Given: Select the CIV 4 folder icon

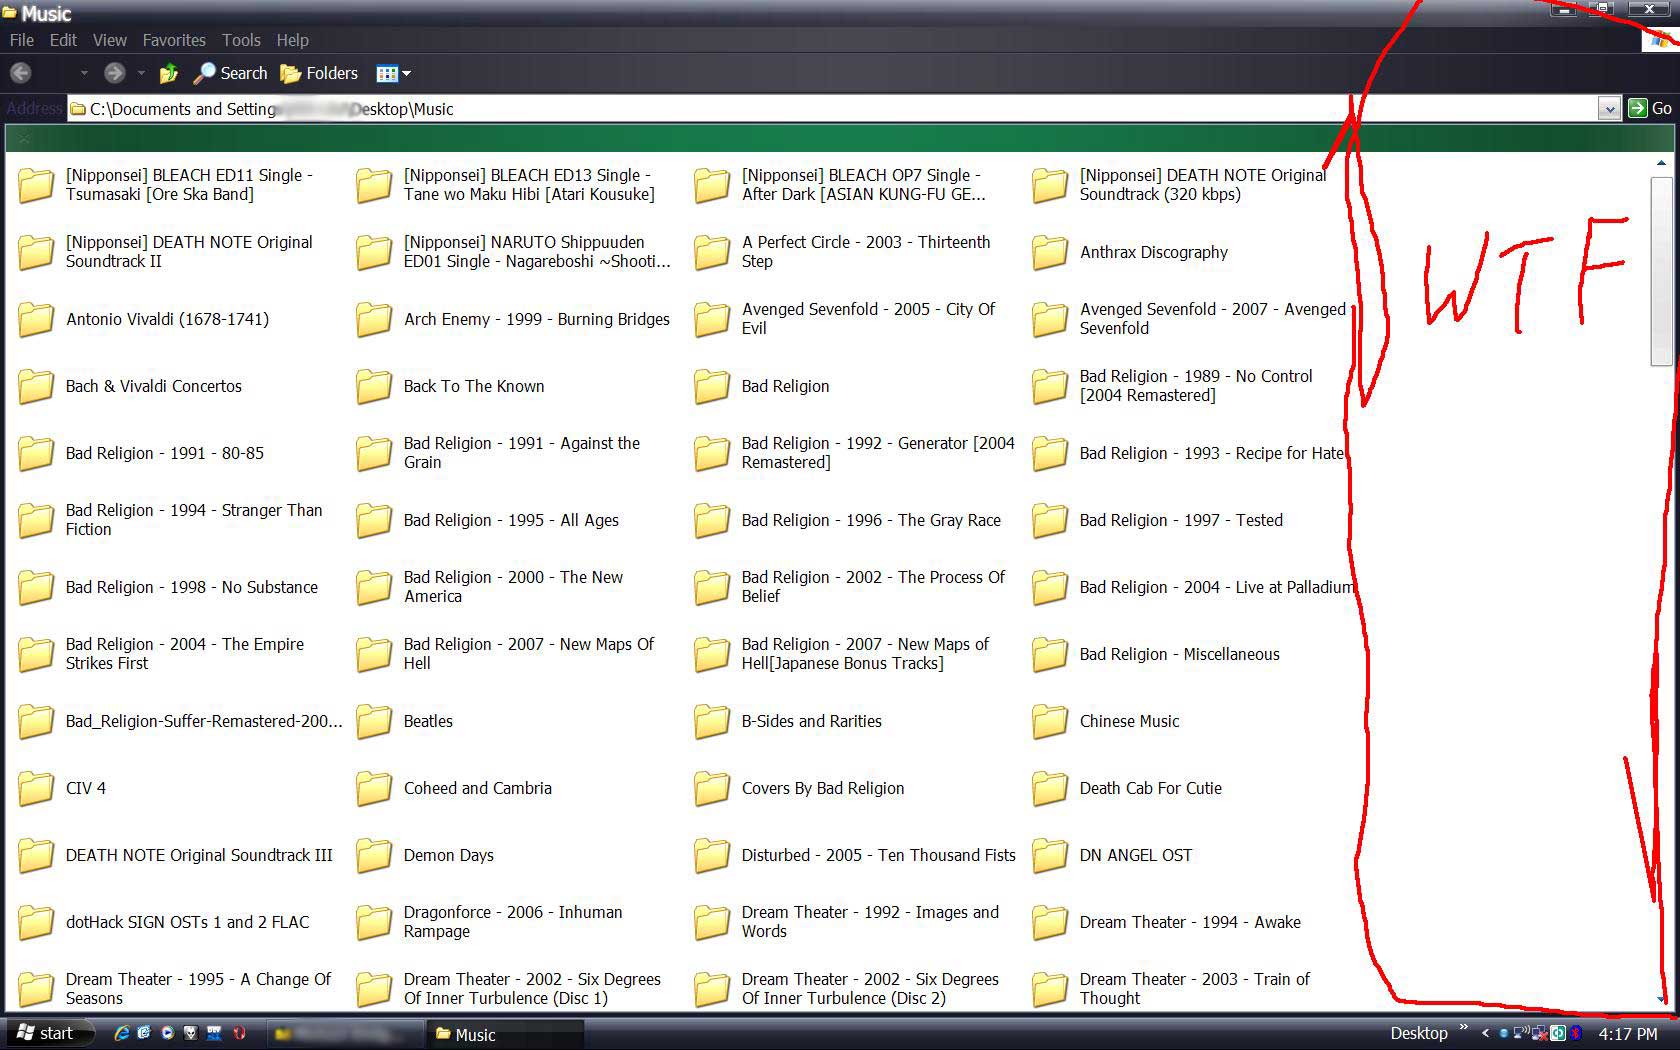Looking at the screenshot, I should 36,788.
